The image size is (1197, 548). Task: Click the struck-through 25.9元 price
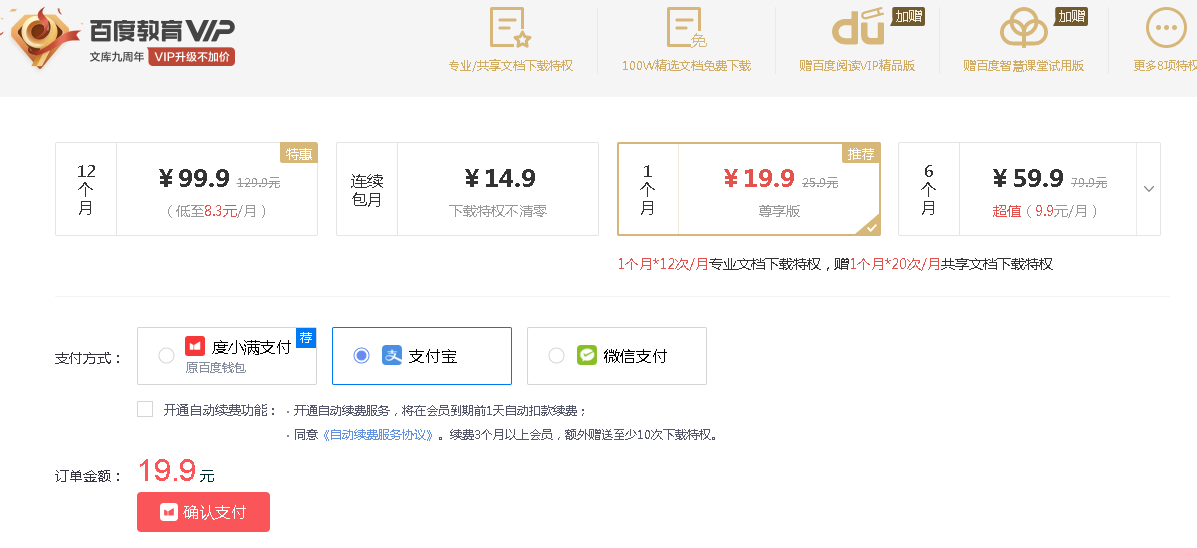click(820, 183)
